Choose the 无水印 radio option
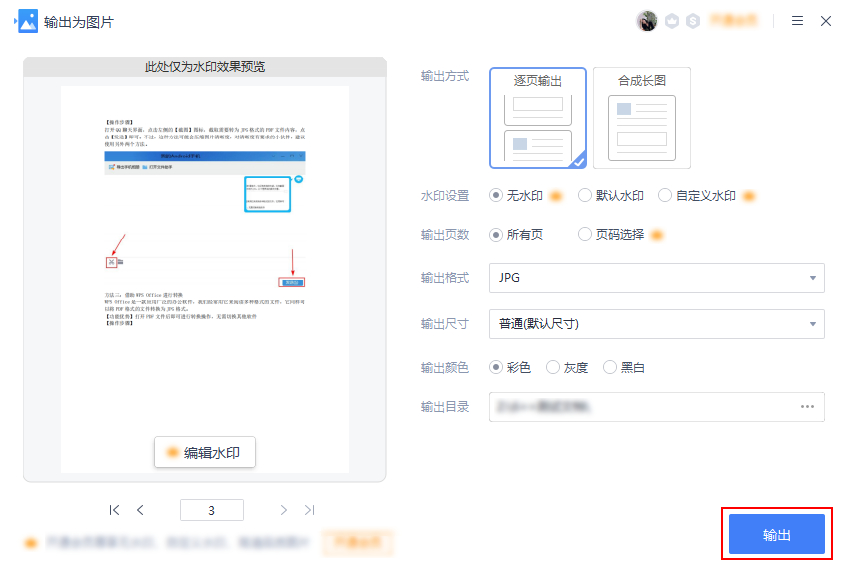Screen dimensions: 847x564 coord(516,196)
